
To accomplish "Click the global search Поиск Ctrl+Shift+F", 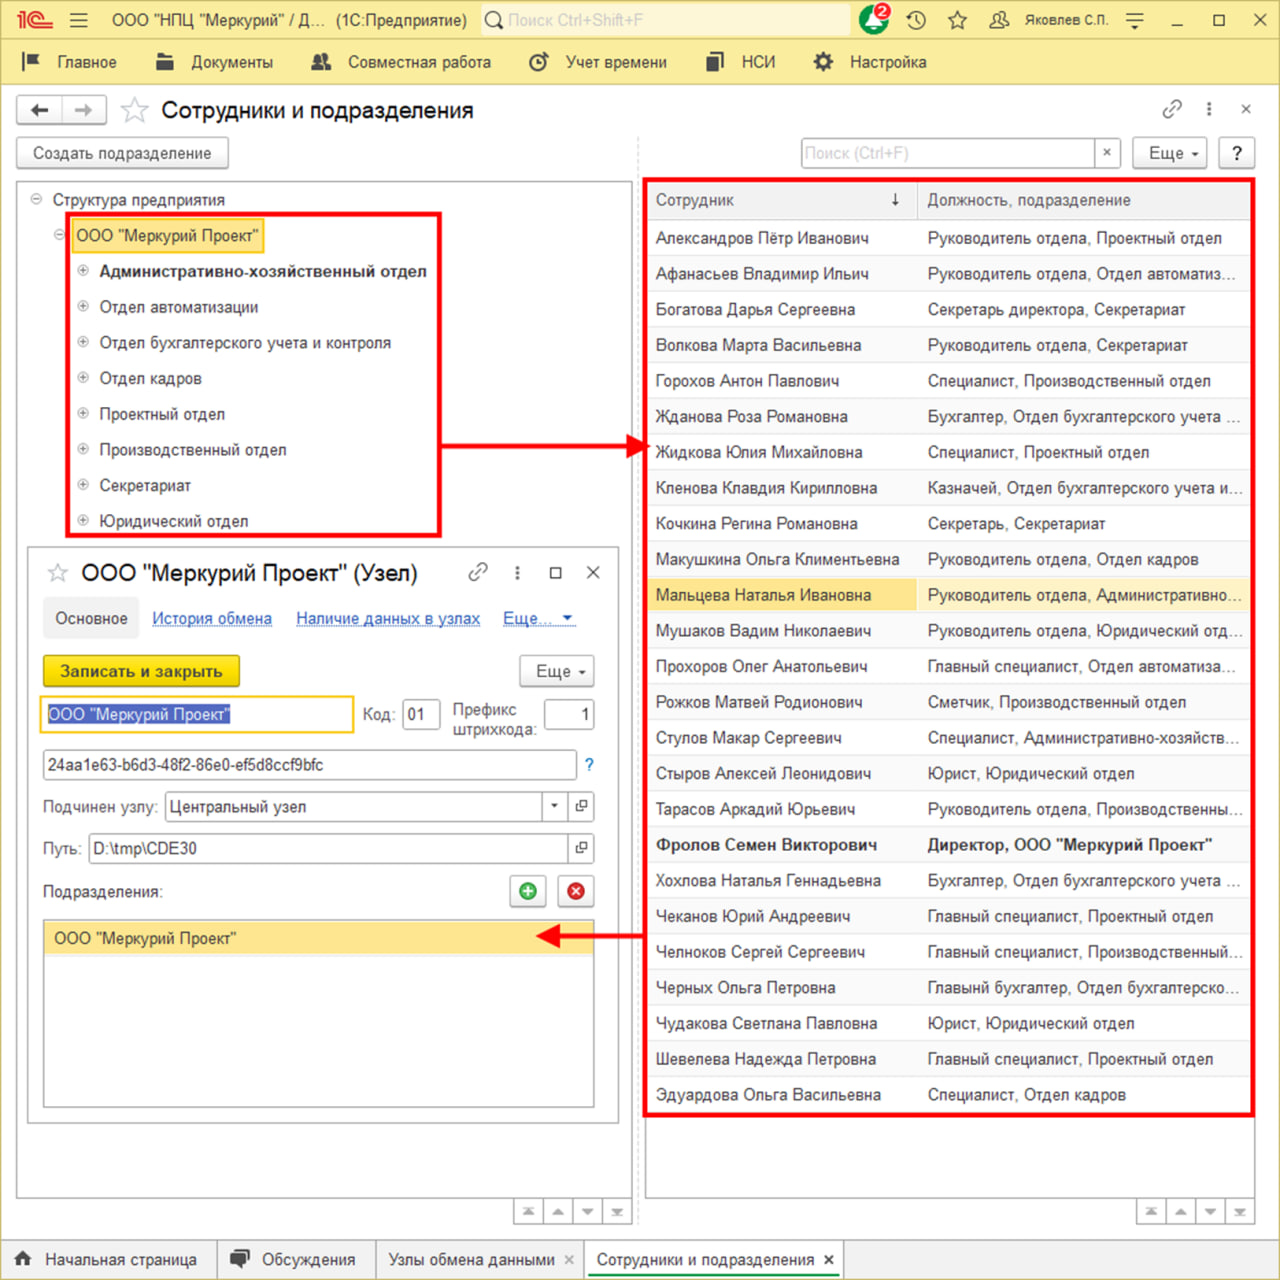I will tap(665, 20).
